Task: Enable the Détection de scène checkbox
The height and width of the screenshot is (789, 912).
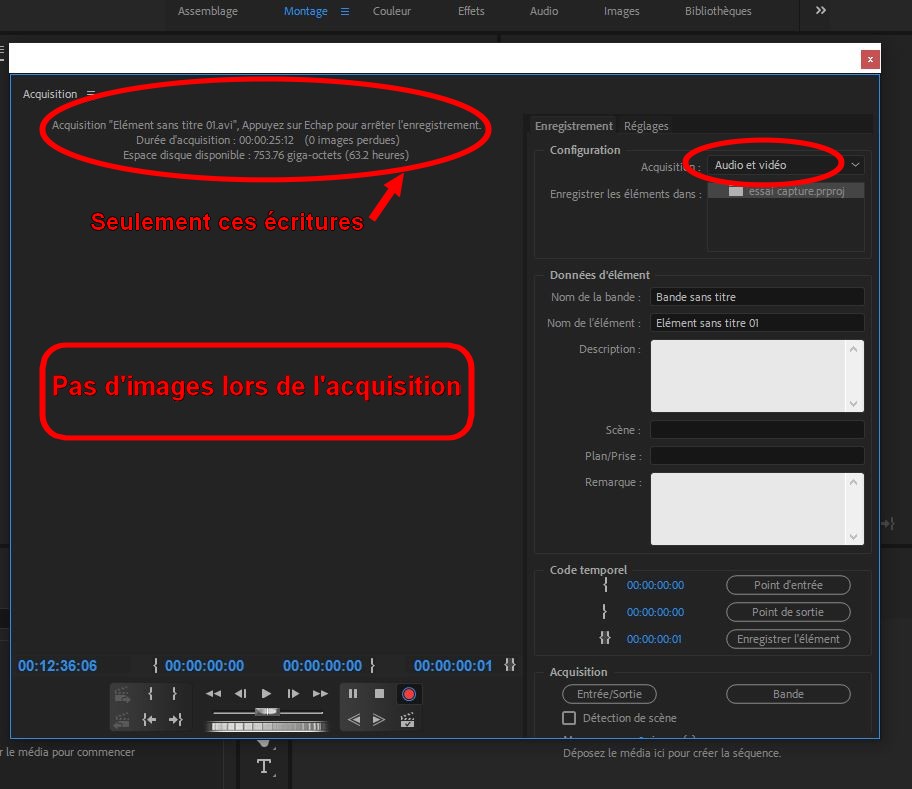Action: click(569, 718)
